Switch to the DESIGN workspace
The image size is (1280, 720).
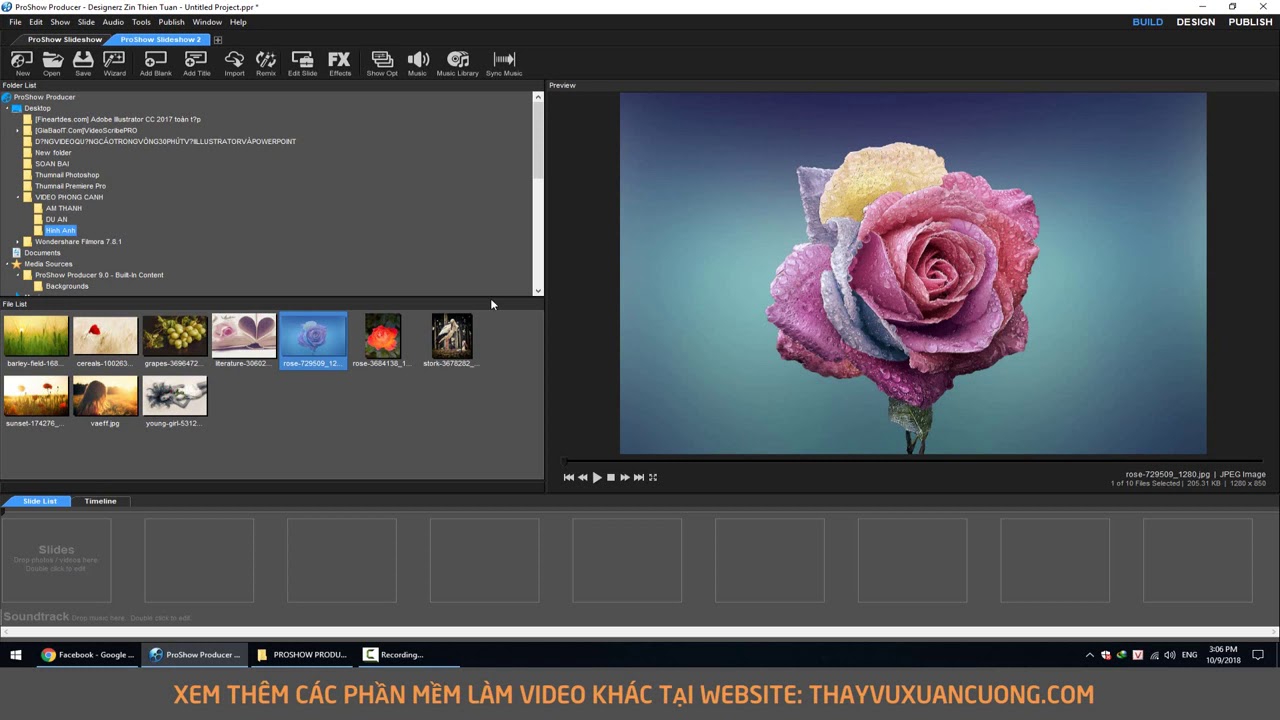point(1196,22)
